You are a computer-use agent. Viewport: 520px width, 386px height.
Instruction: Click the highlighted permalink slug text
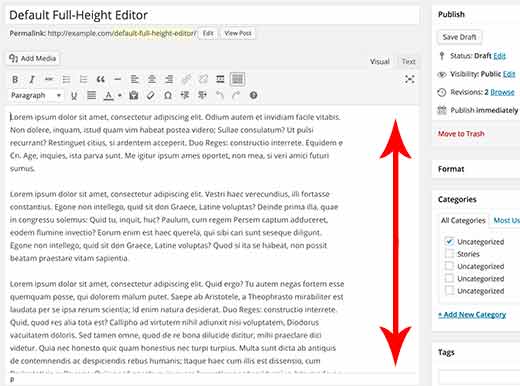coord(154,33)
